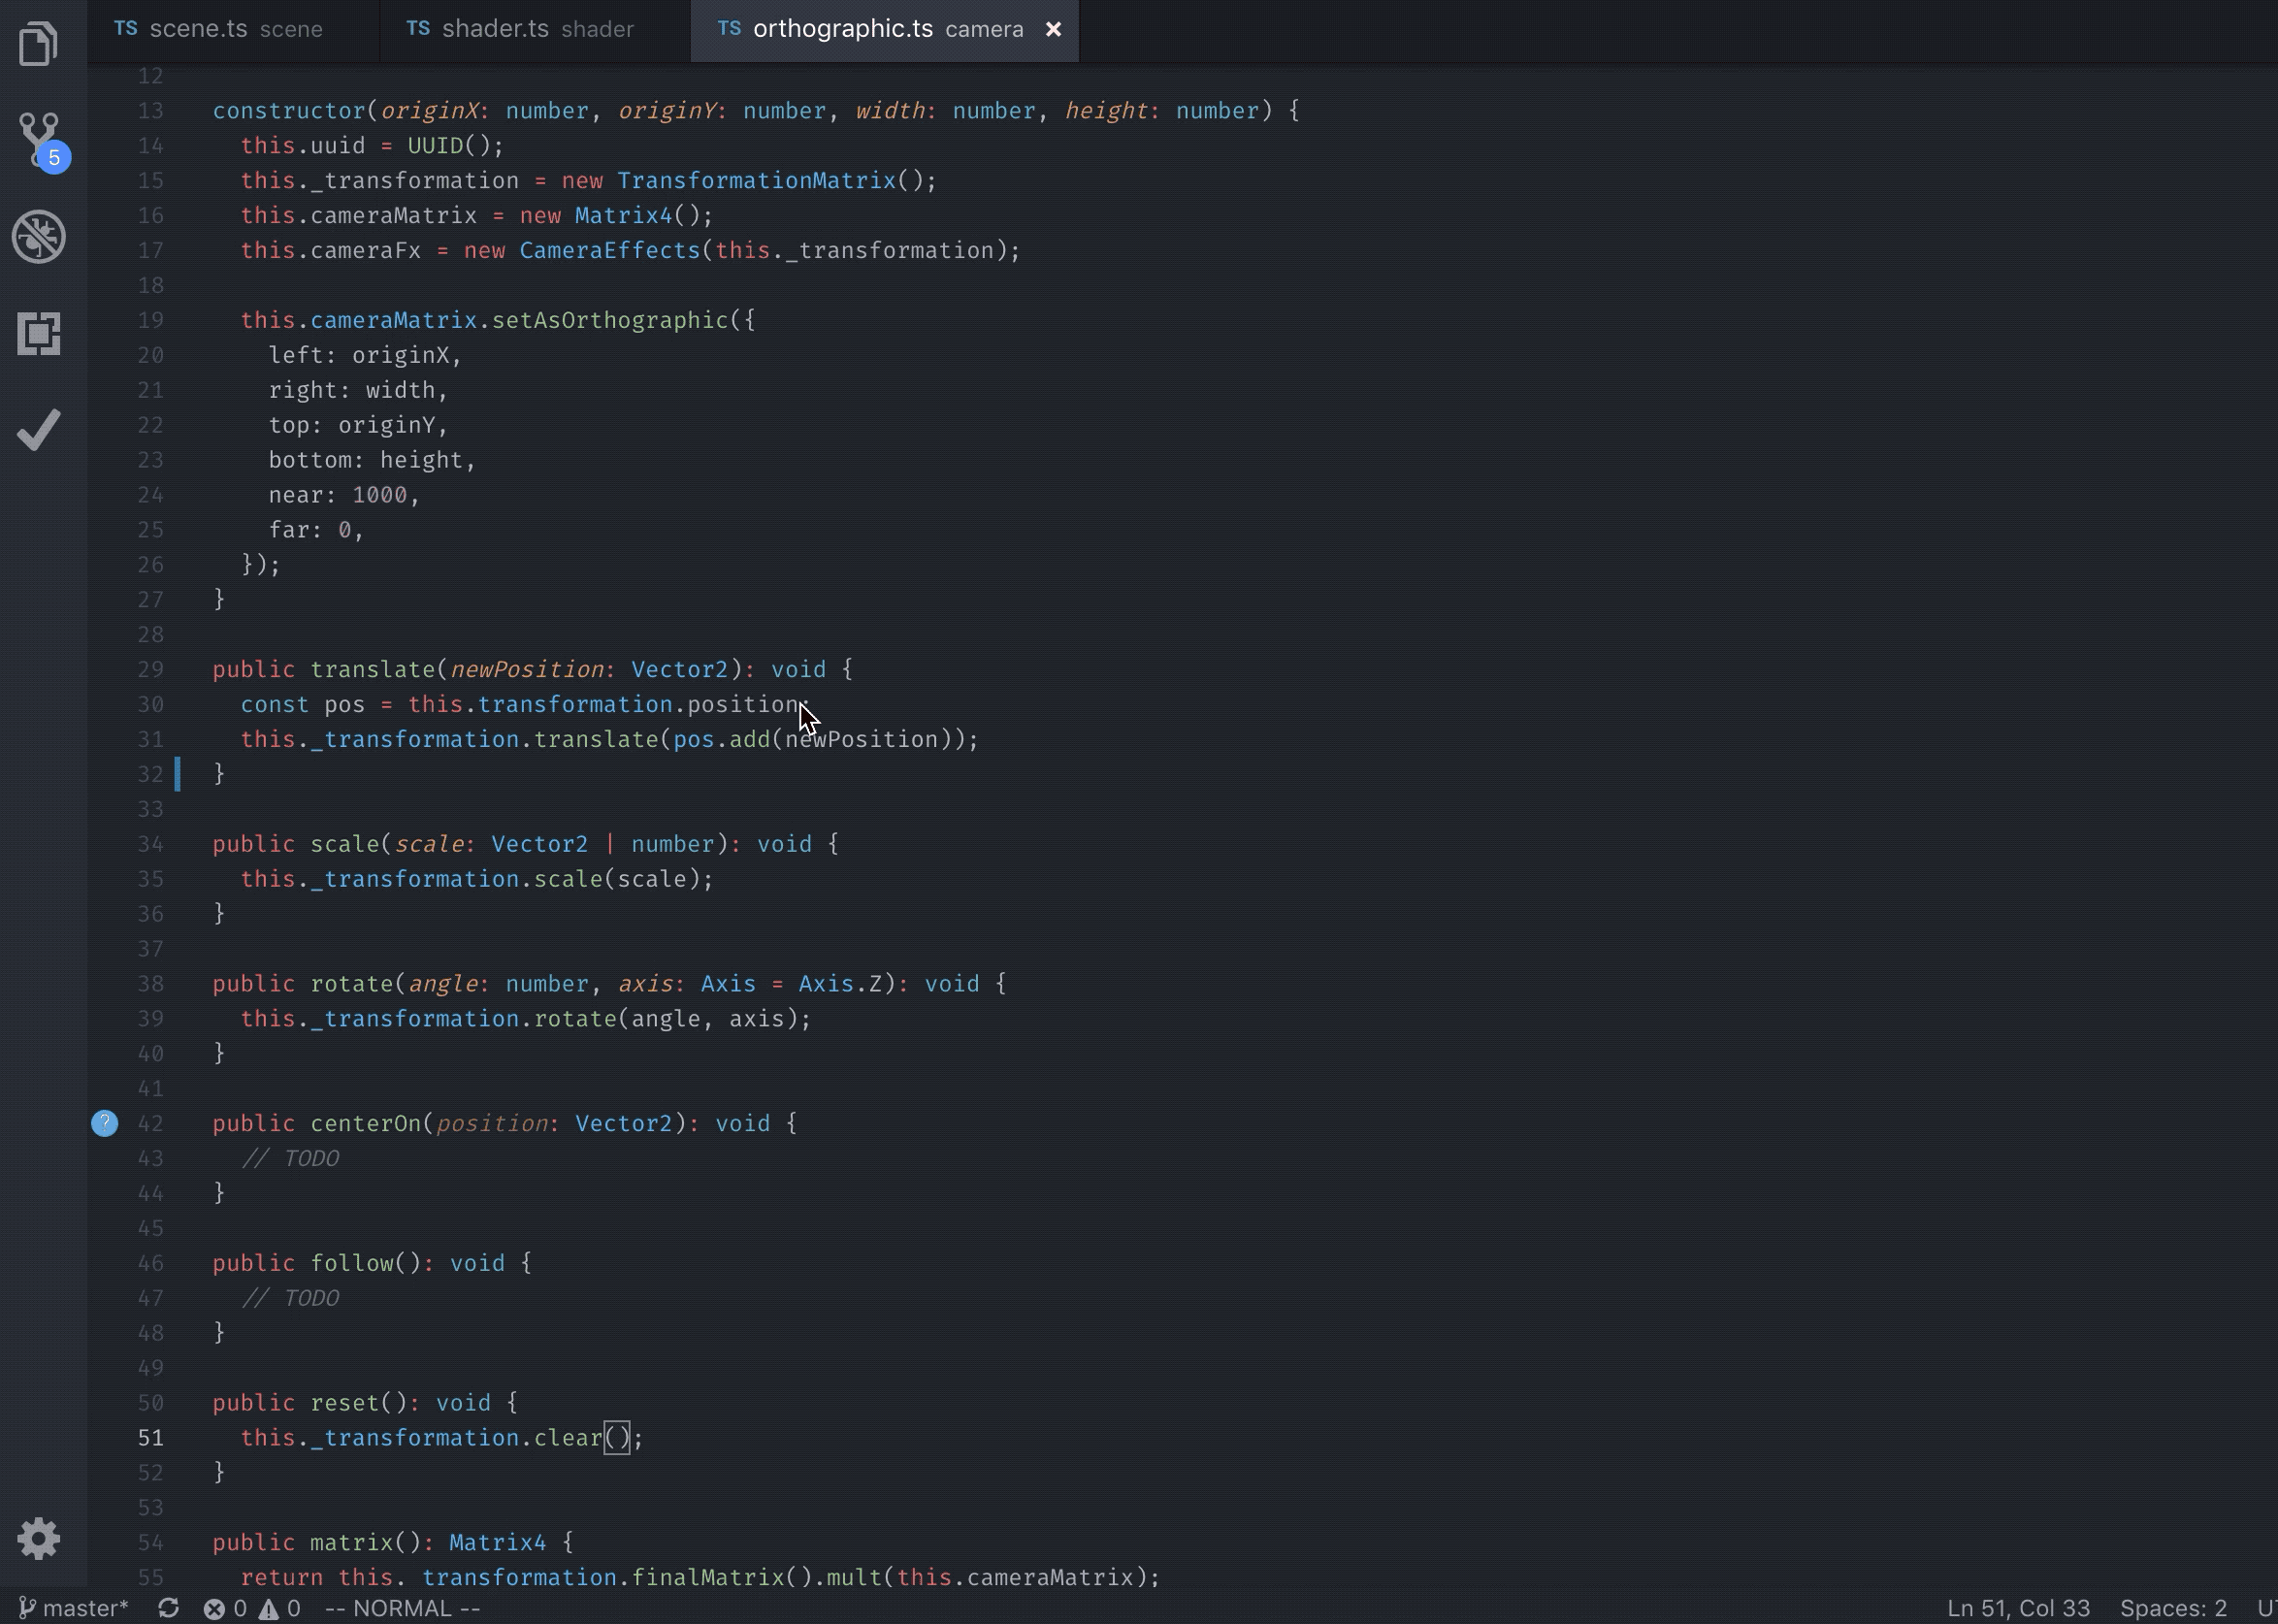The height and width of the screenshot is (1624, 2278).
Task: Open the Spaces: 2 indentation setting
Action: point(2172,1608)
